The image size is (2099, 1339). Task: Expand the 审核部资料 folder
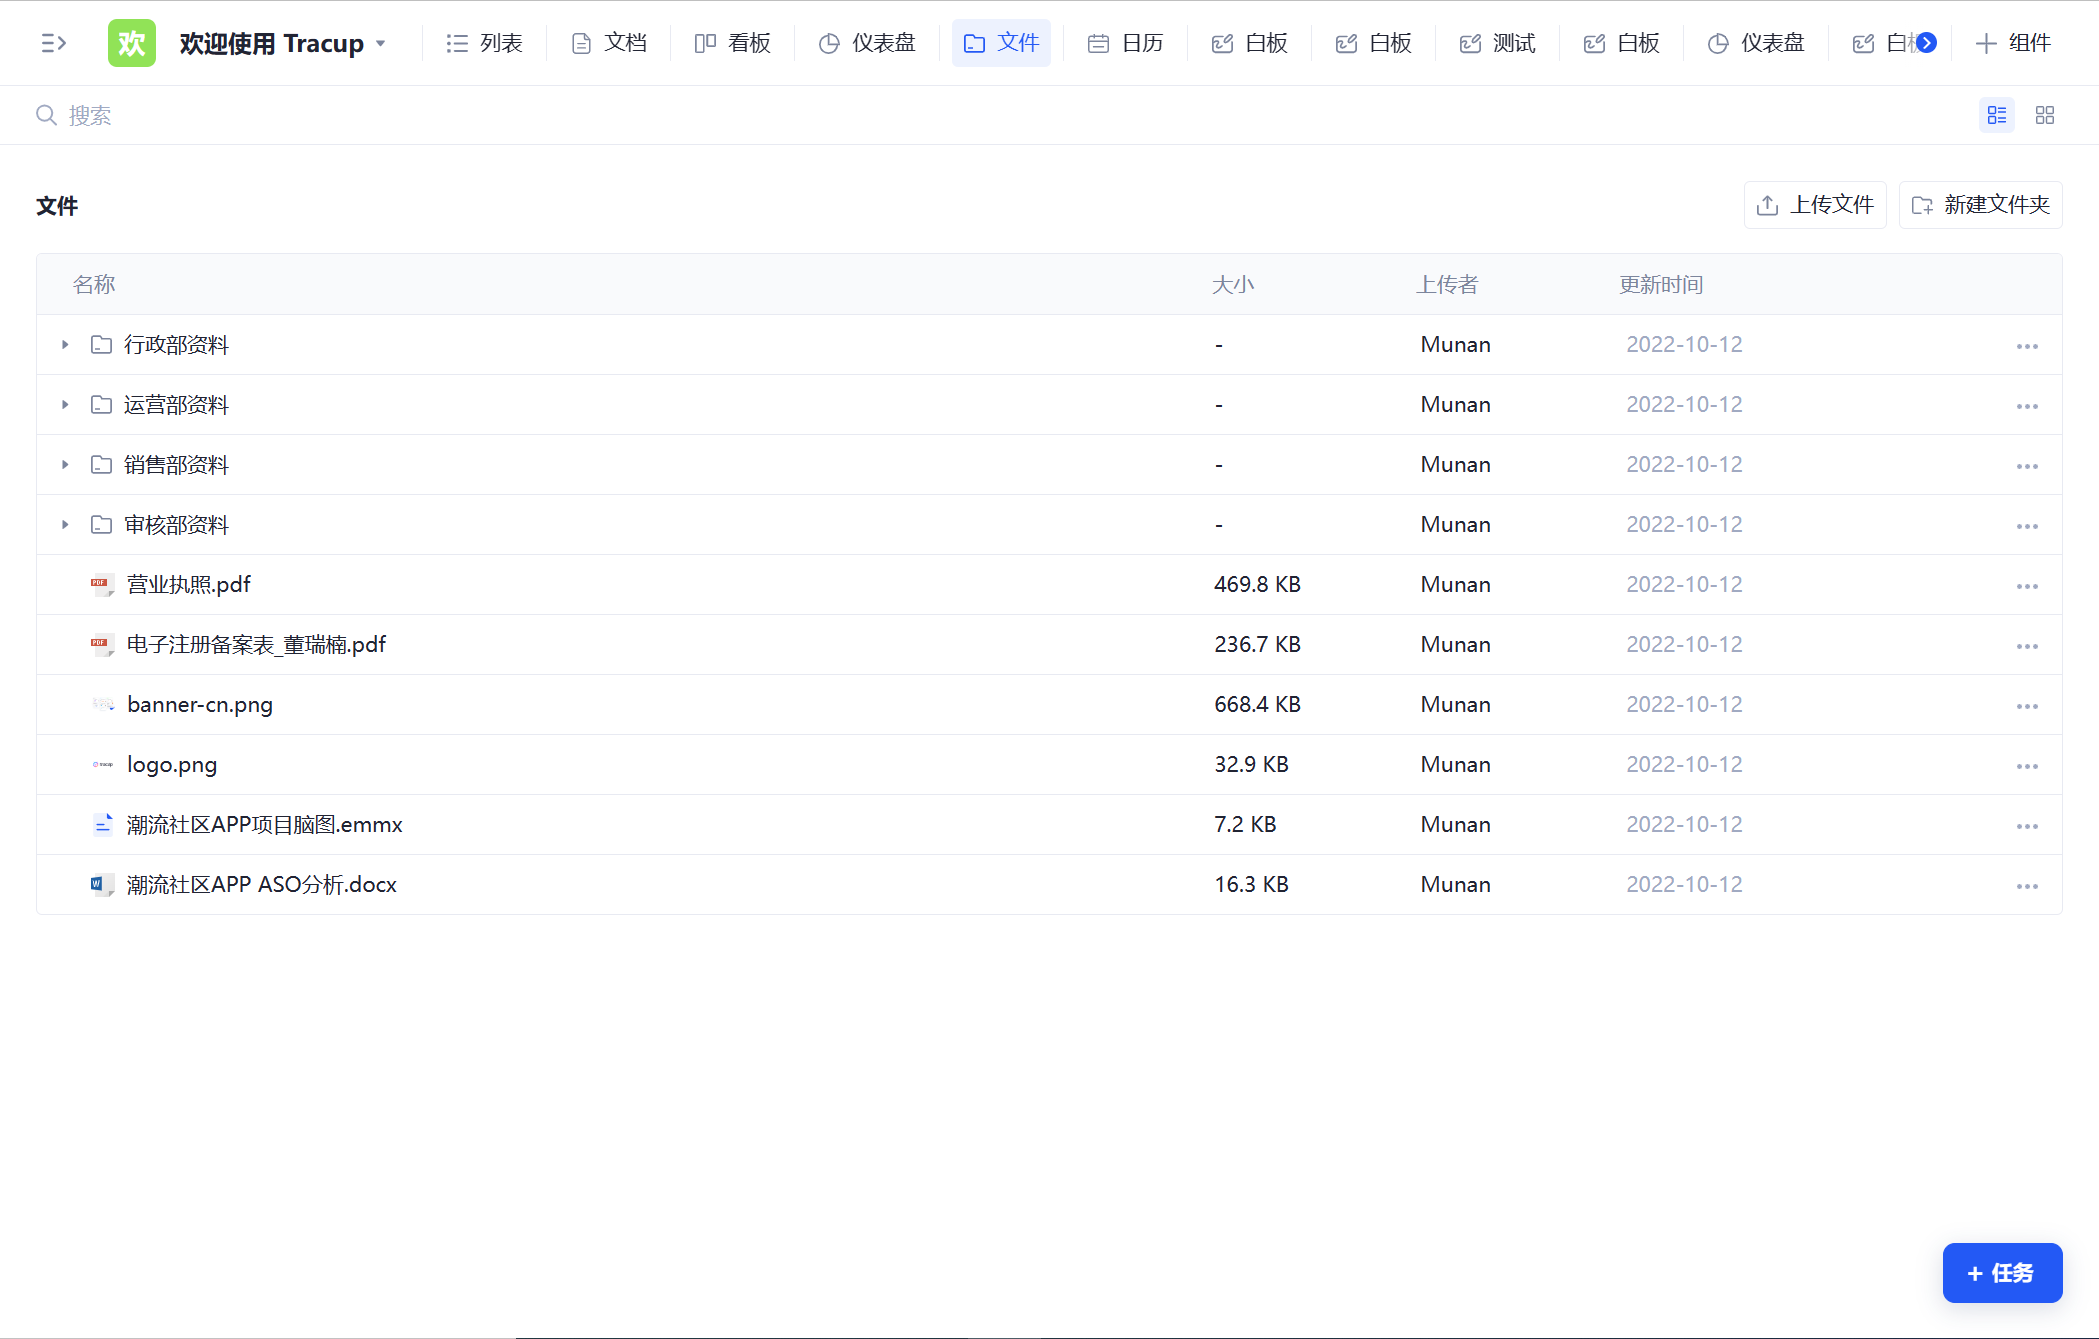point(65,525)
